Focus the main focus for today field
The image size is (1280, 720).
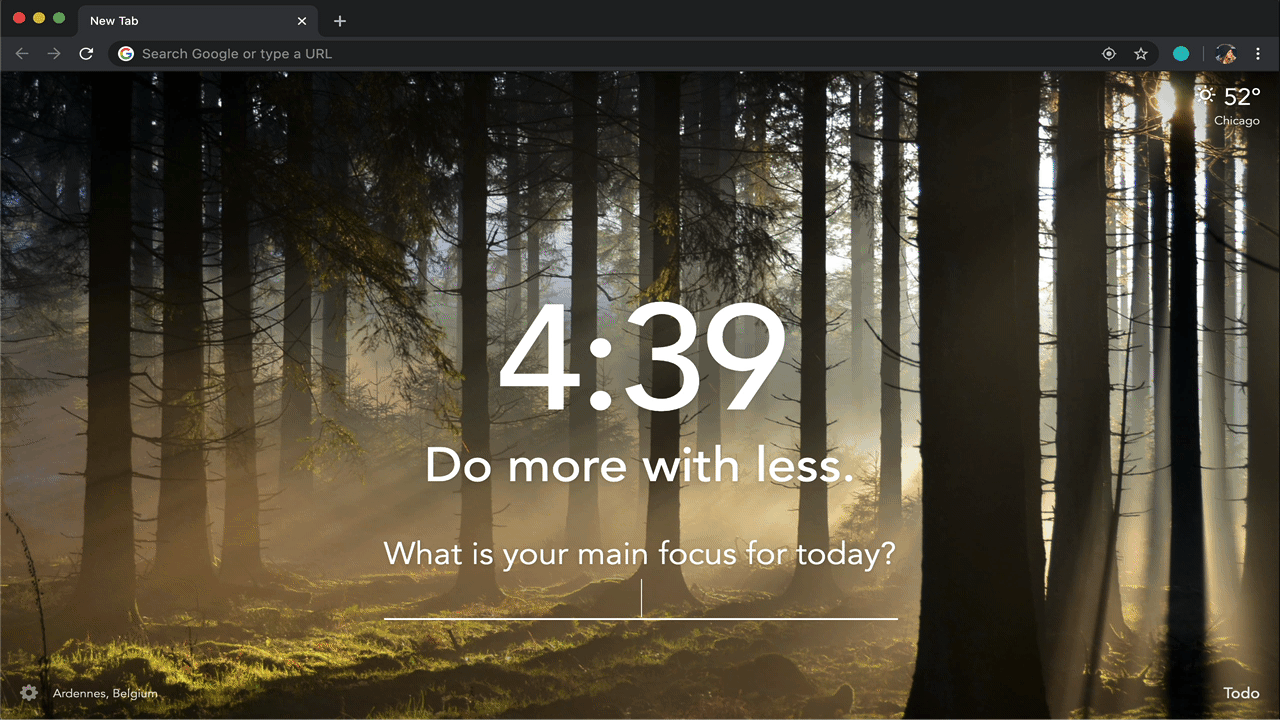(x=640, y=600)
